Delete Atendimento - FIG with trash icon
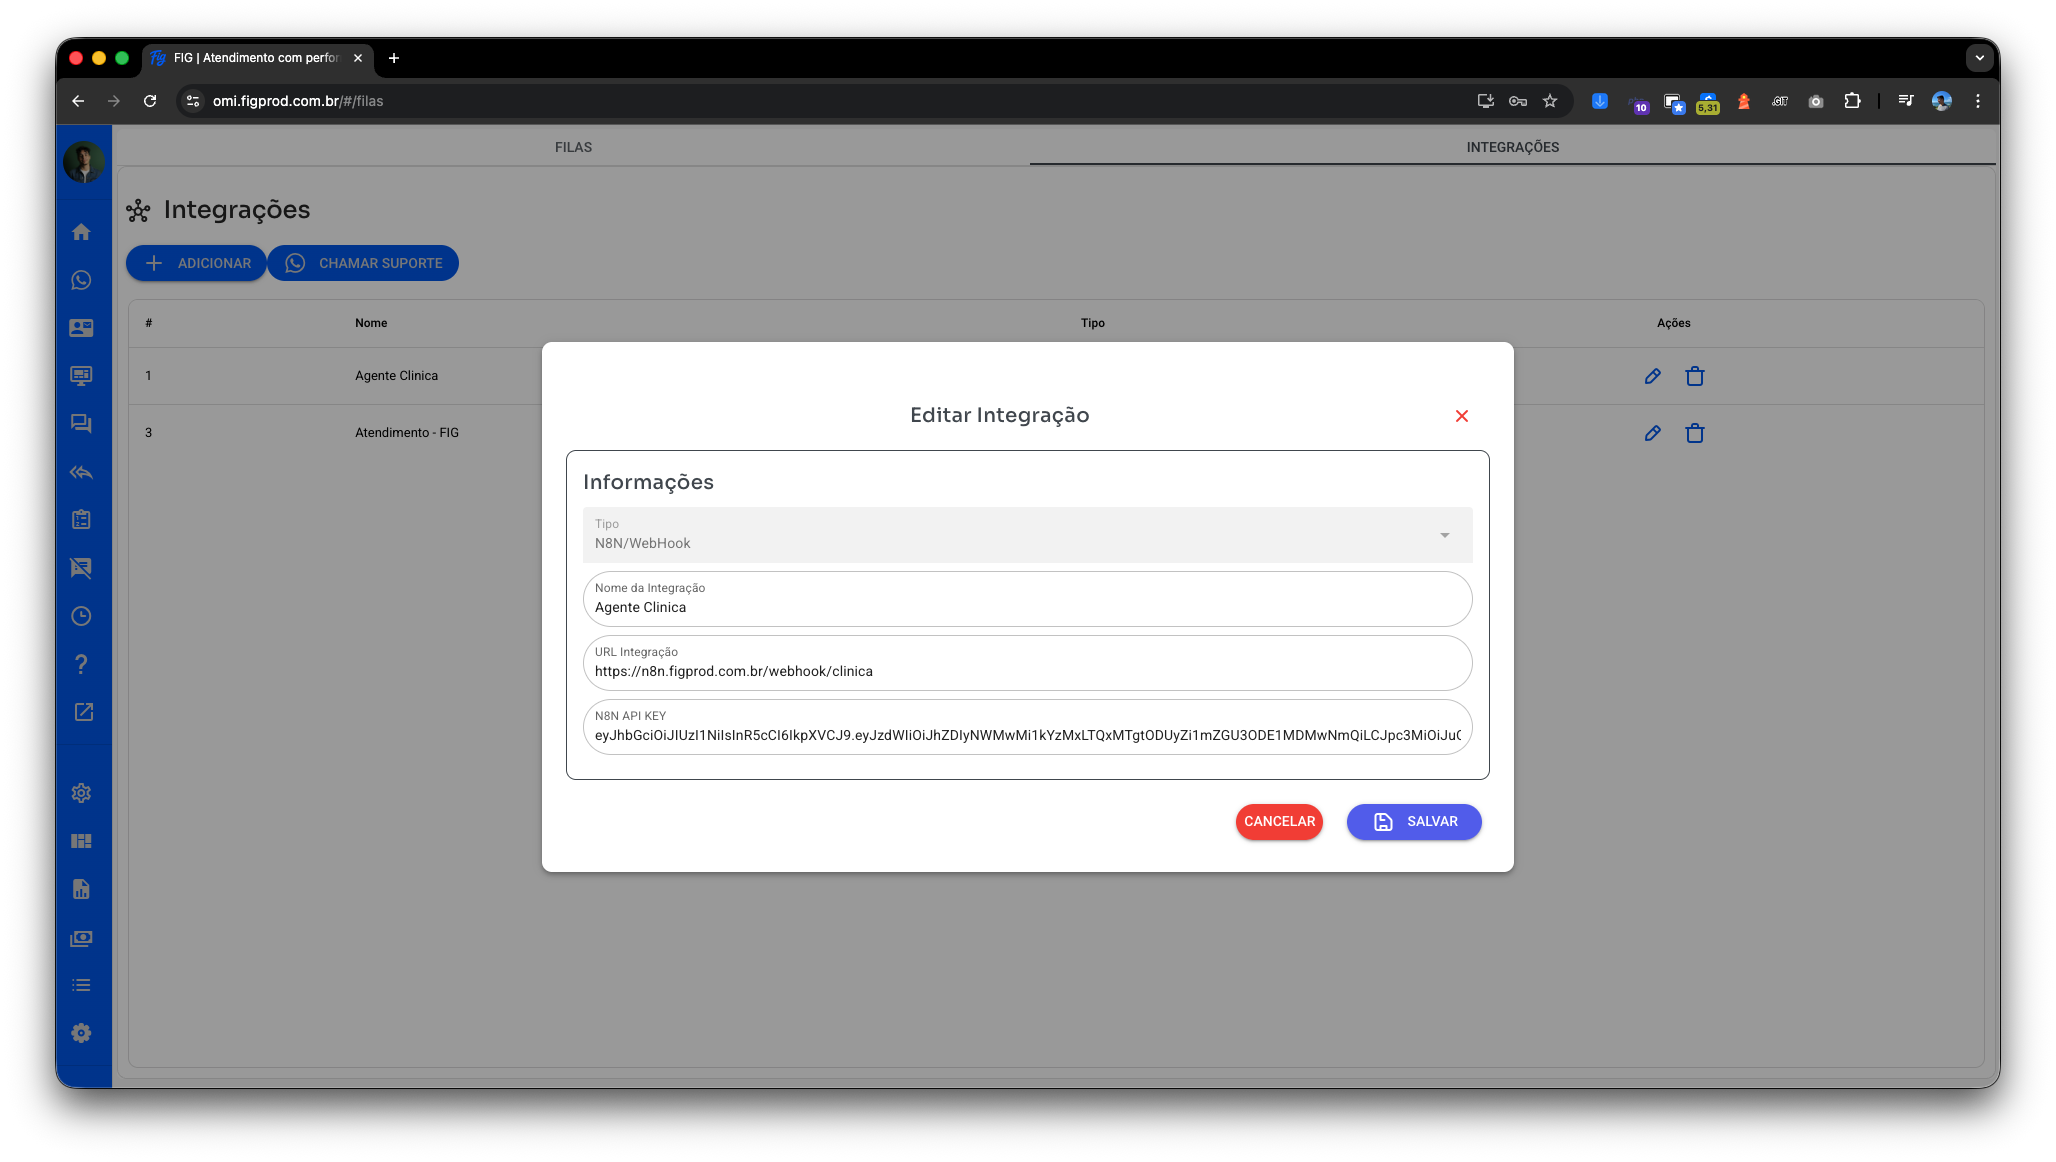This screenshot has height=1162, width=2056. (x=1694, y=433)
